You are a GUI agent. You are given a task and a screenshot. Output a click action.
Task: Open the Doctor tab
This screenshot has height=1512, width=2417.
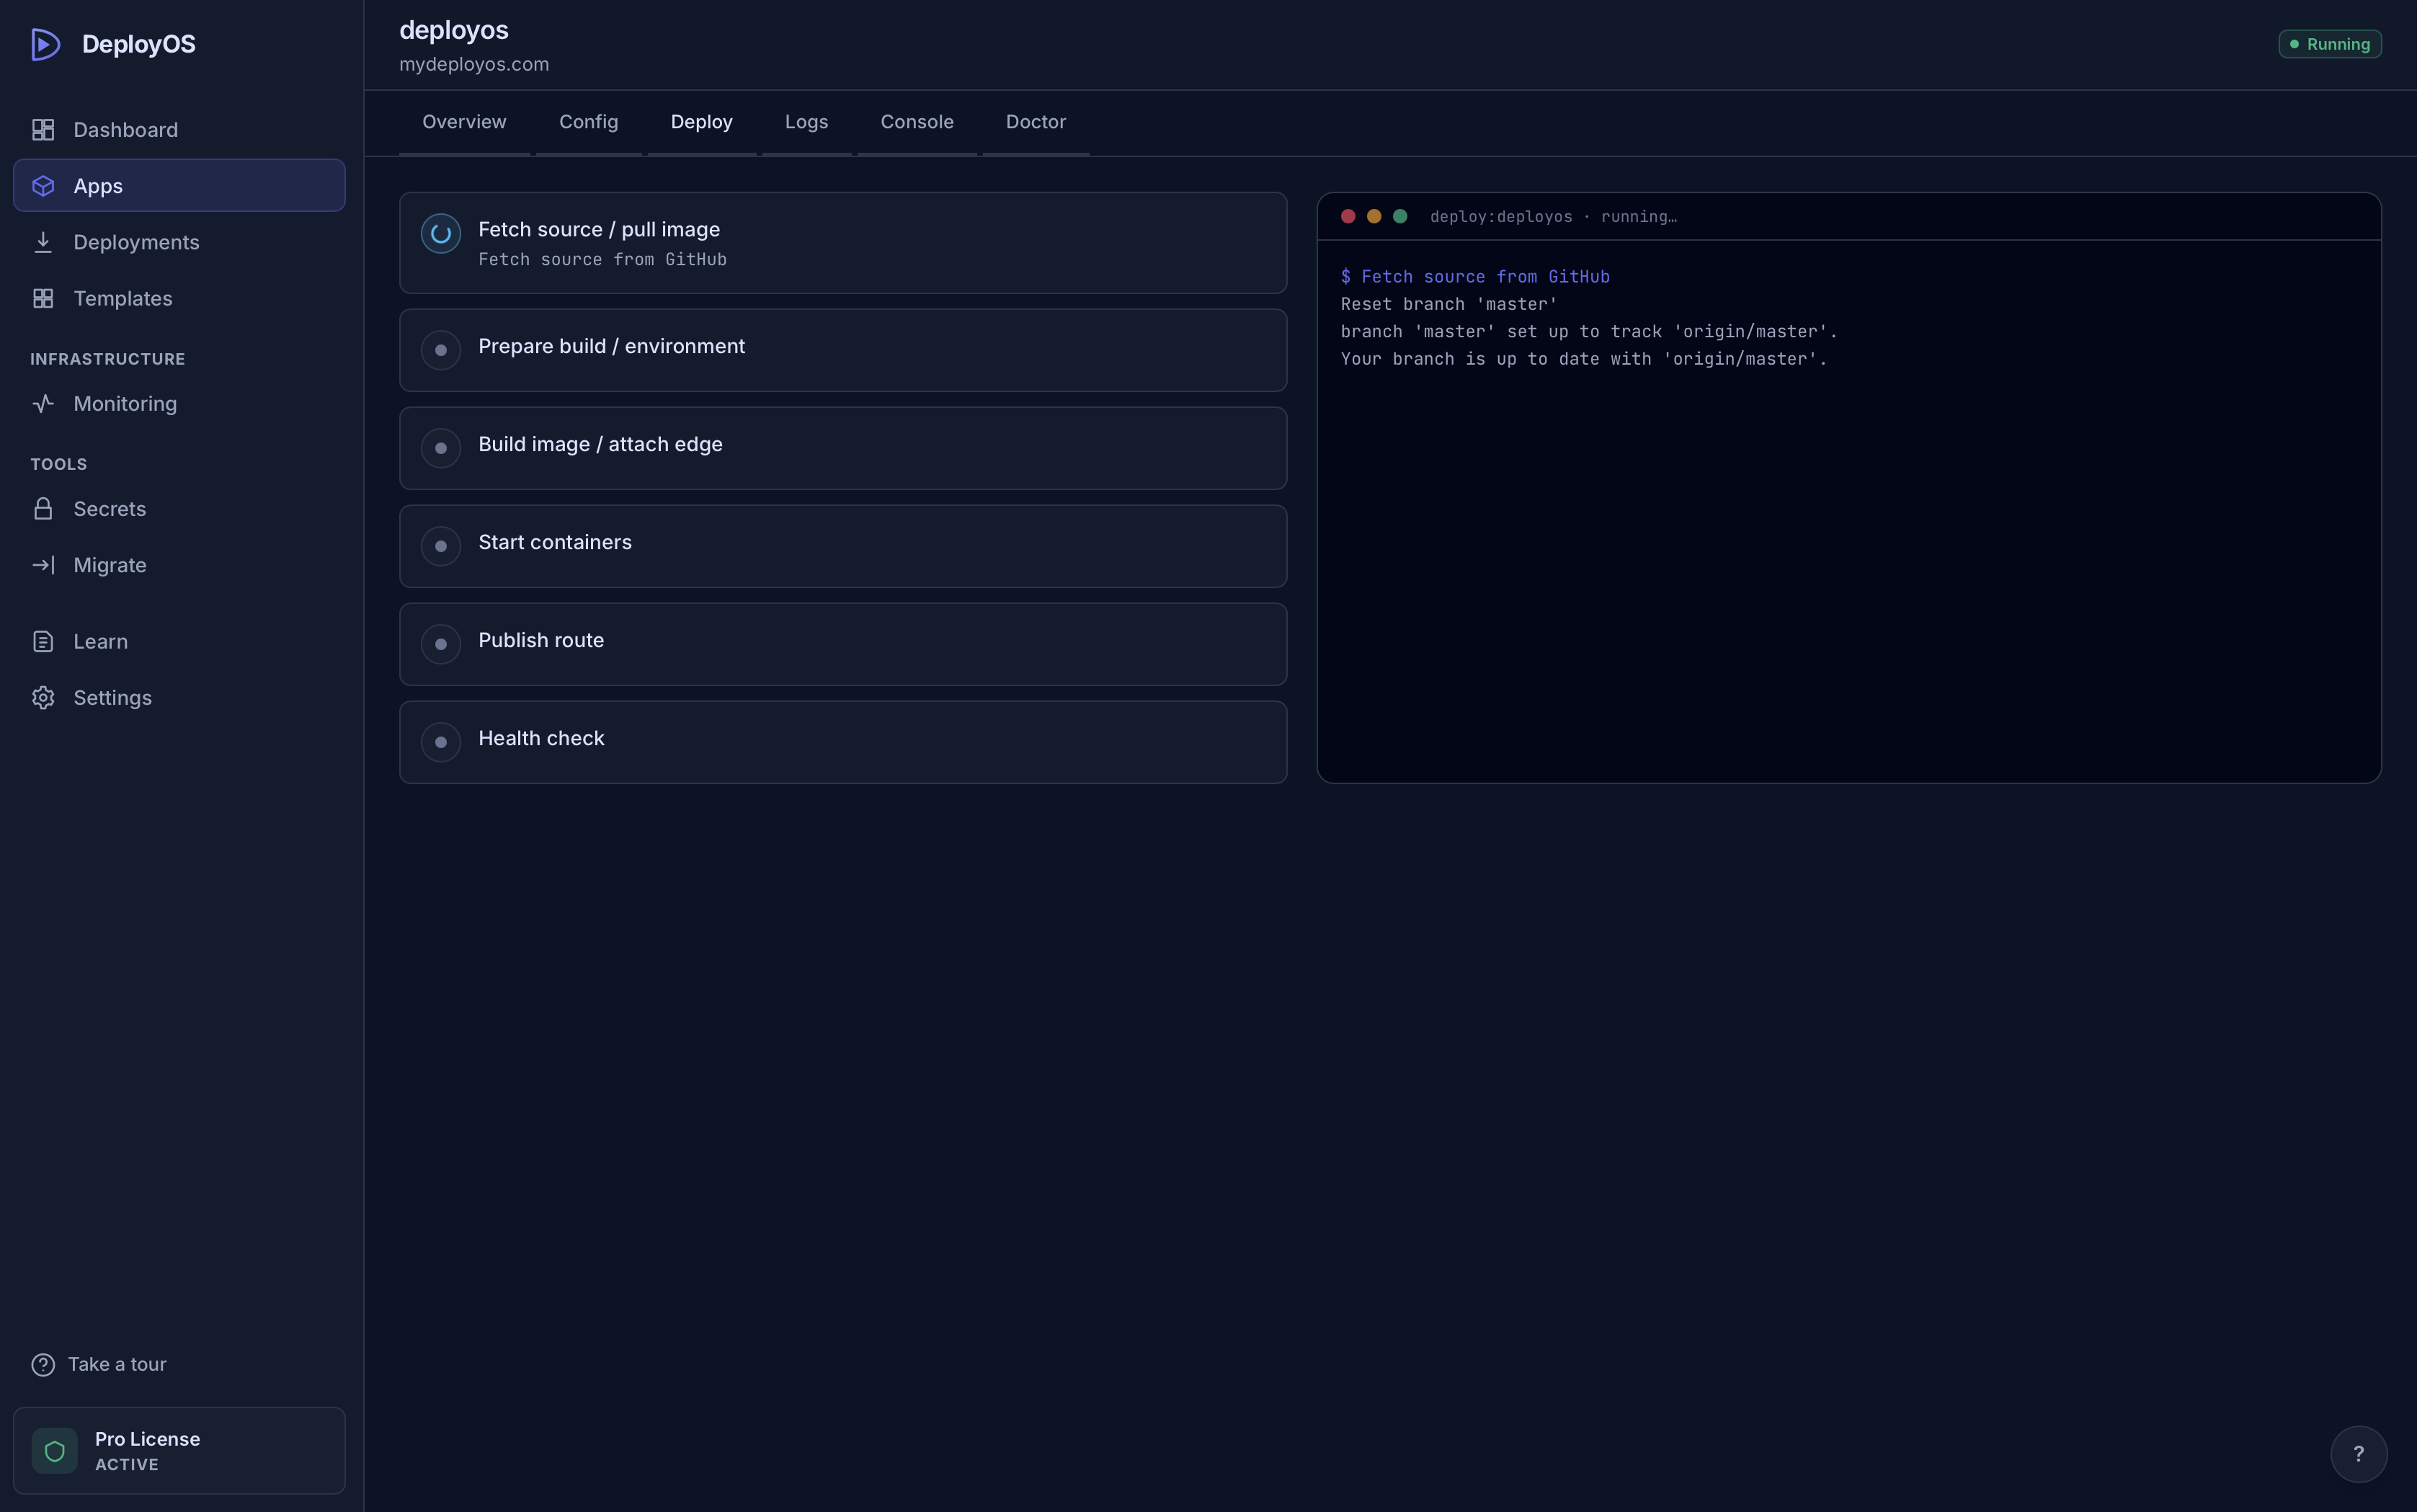tap(1035, 122)
